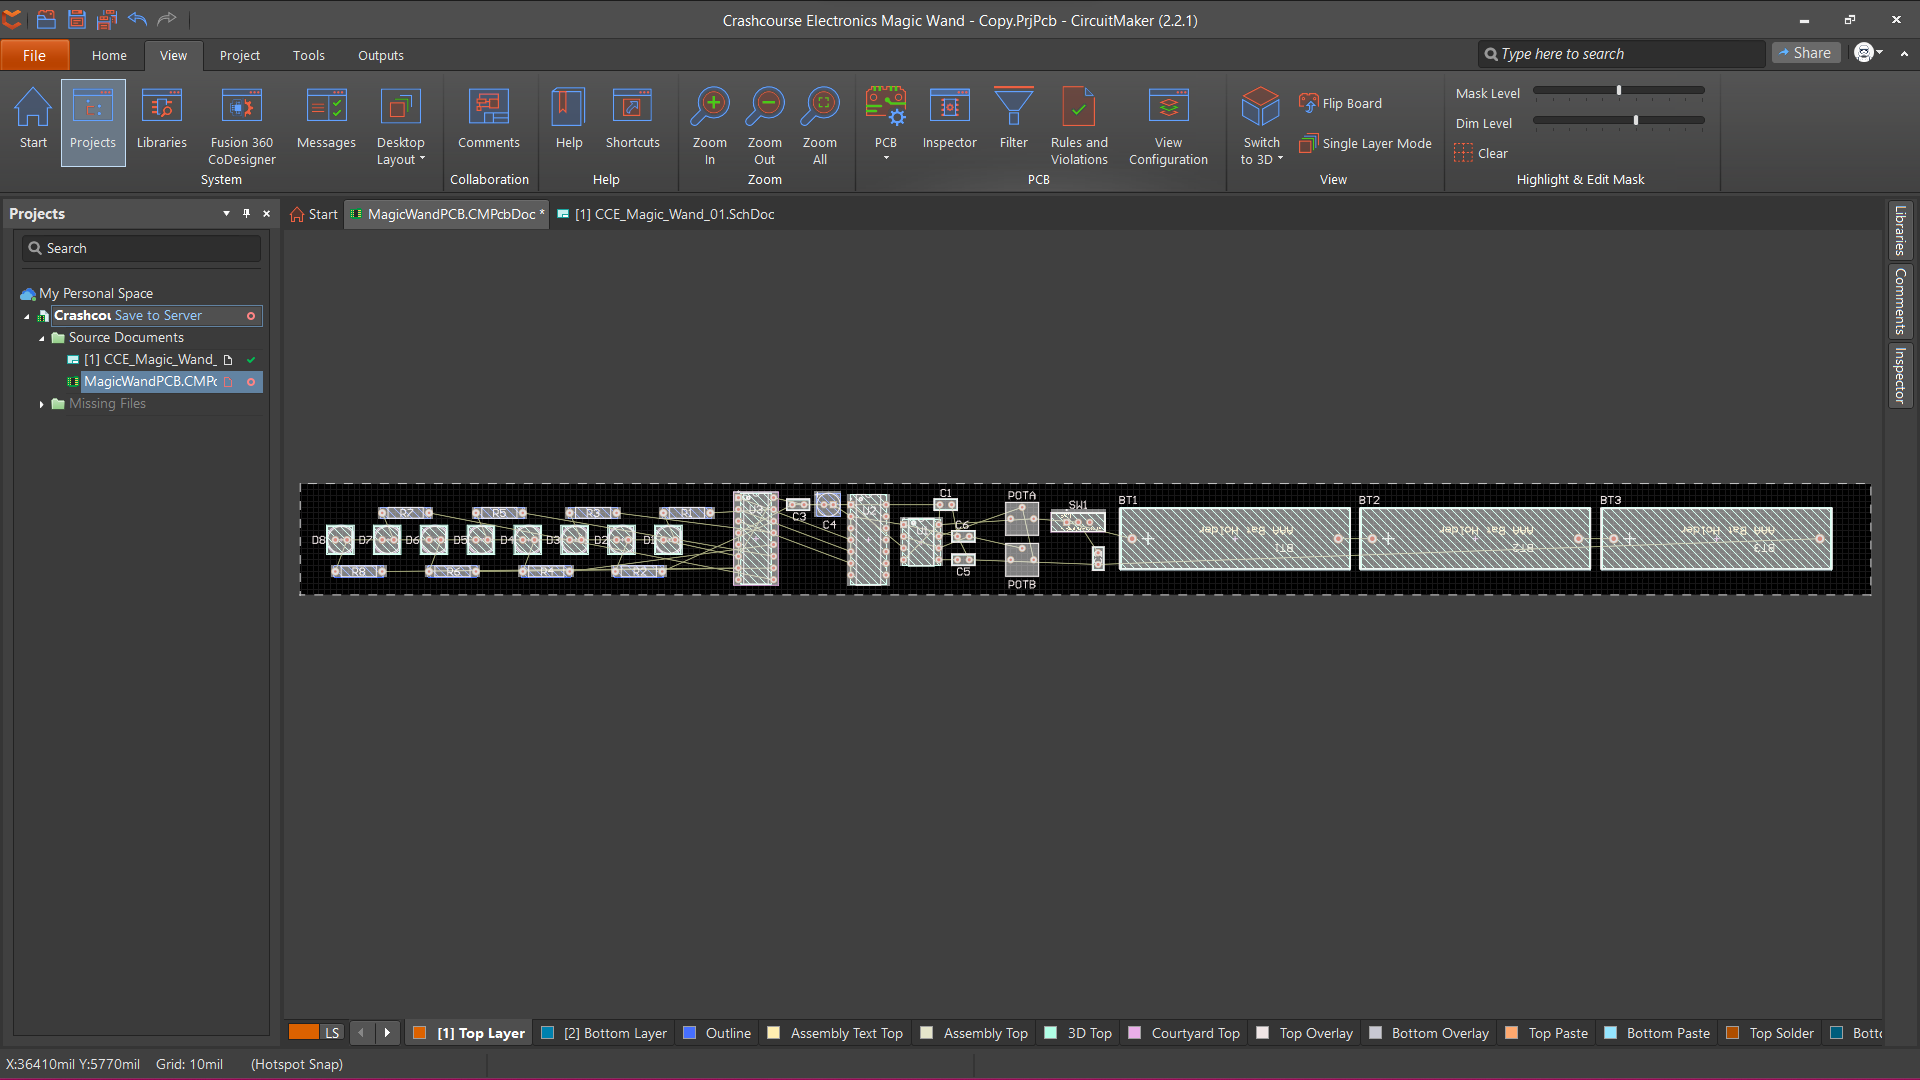1920x1080 pixels.
Task: Collapse the Source Documents folder
Action: coord(41,338)
